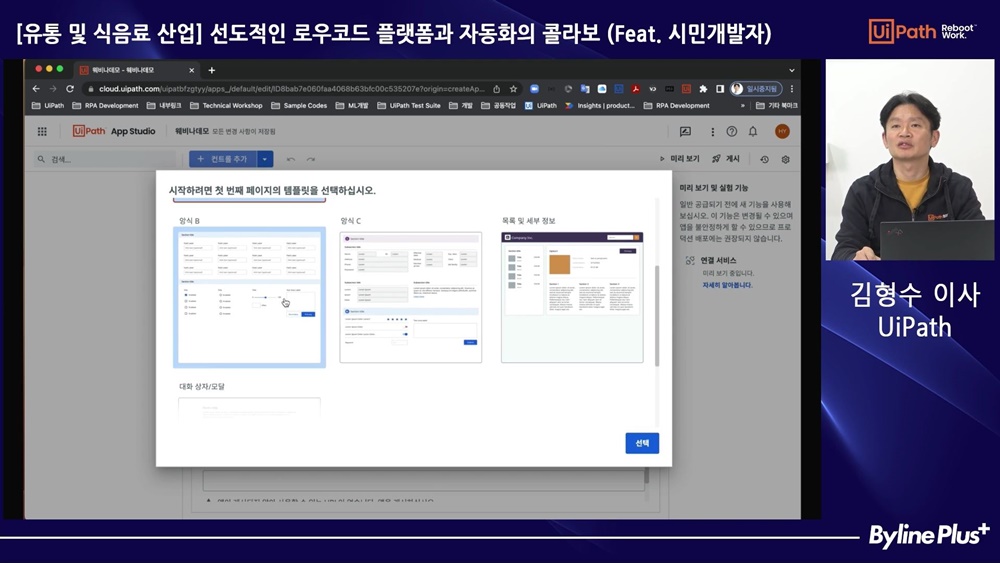Click the 웨비나데모 app name
The width and height of the screenshot is (1000, 563).
pos(192,131)
